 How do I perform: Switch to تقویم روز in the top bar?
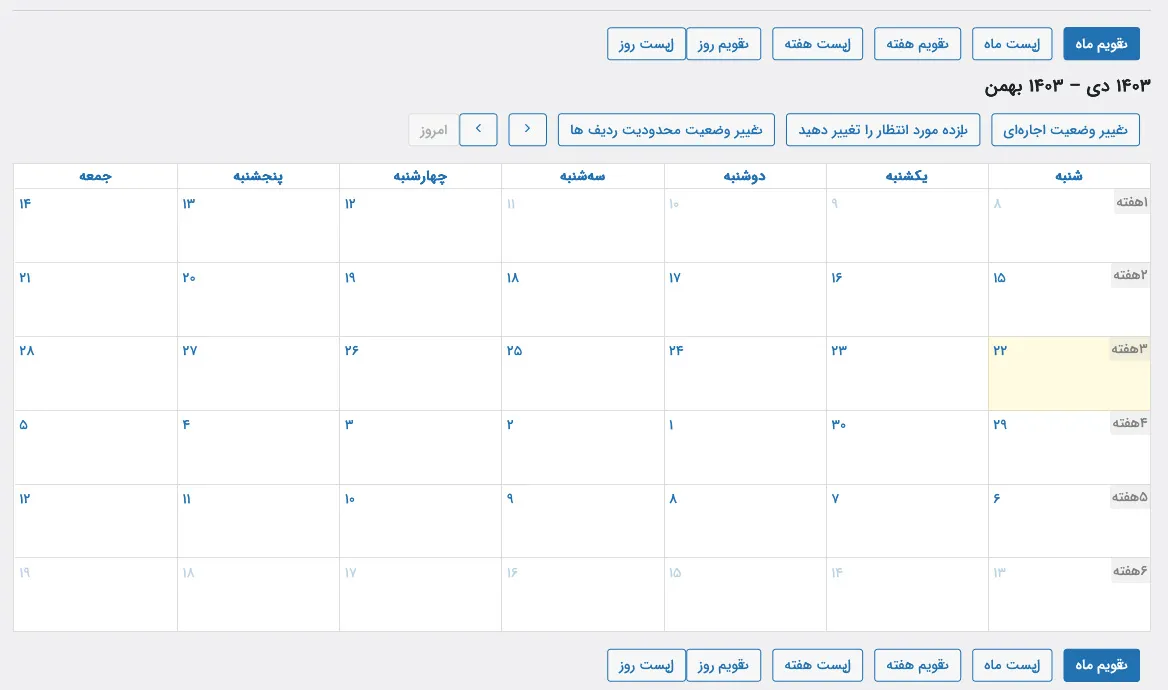coord(723,44)
